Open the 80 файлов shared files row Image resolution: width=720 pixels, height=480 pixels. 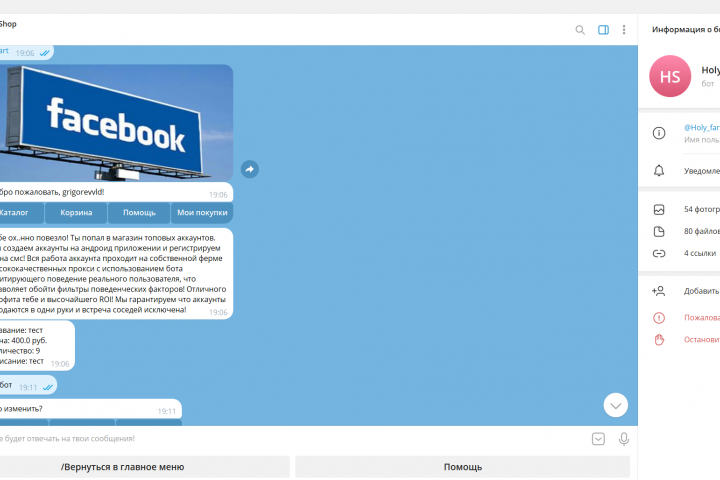tap(679, 231)
